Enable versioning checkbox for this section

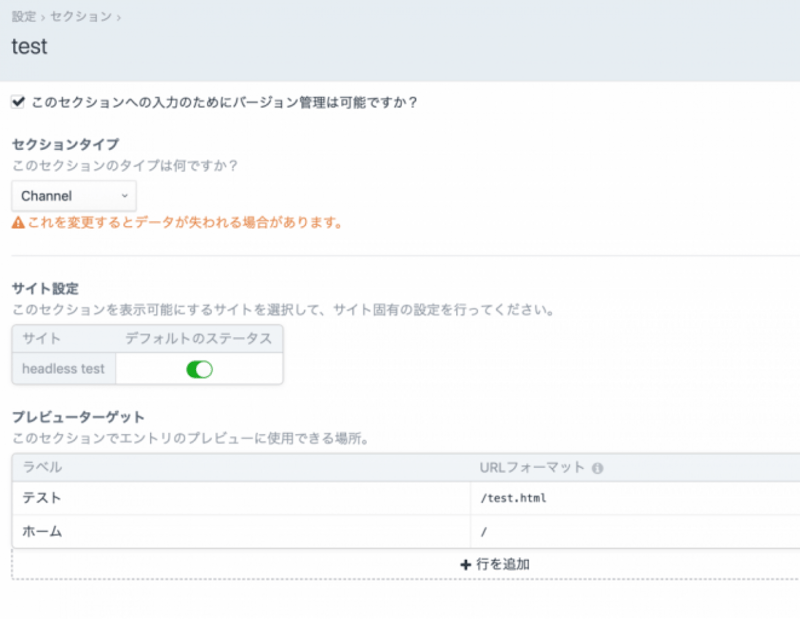tap(18, 102)
